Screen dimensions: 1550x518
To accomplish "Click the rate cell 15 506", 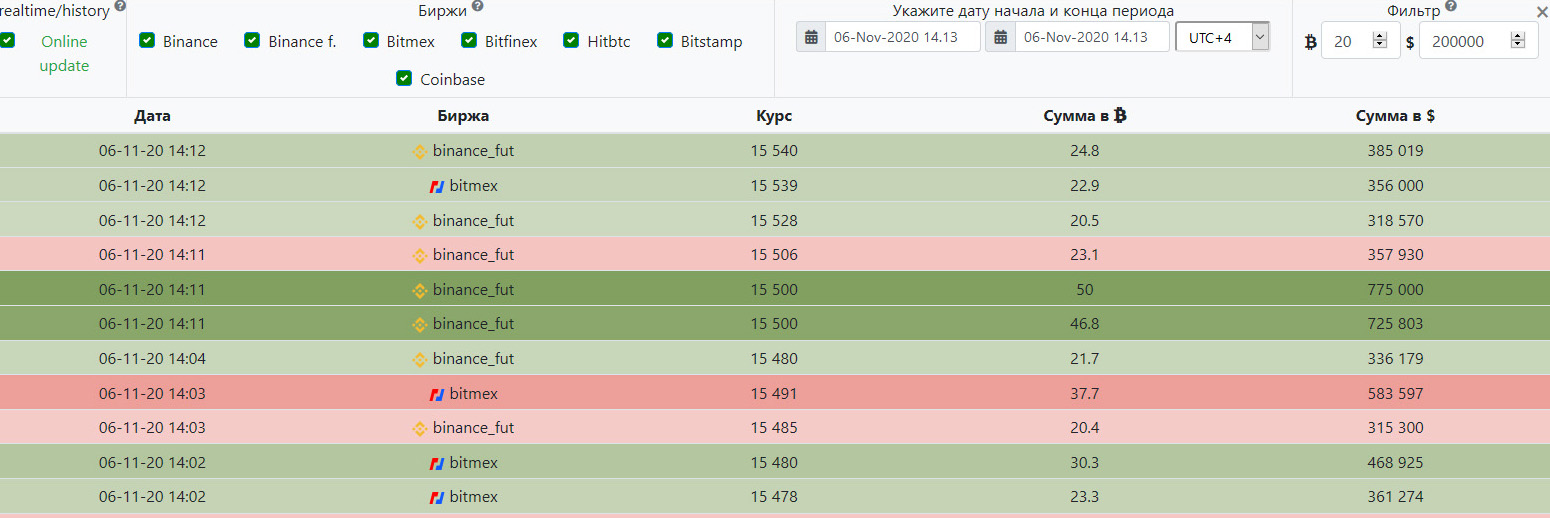I will 774,255.
